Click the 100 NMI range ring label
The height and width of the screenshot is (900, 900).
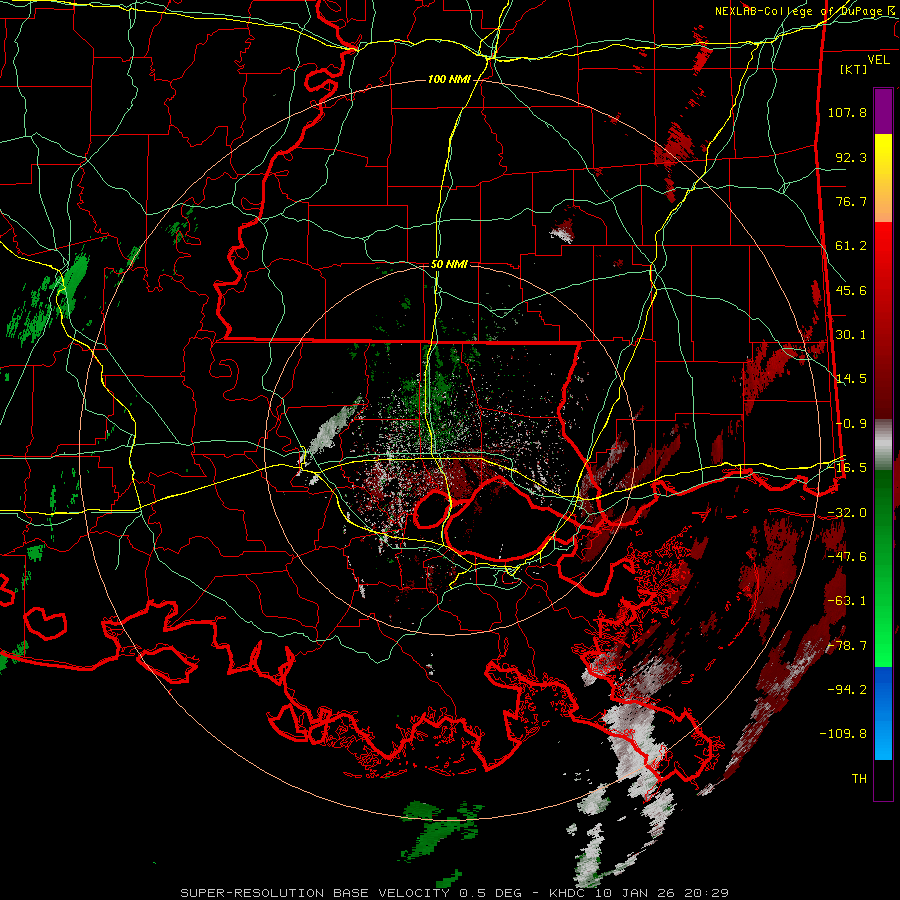click(x=449, y=79)
